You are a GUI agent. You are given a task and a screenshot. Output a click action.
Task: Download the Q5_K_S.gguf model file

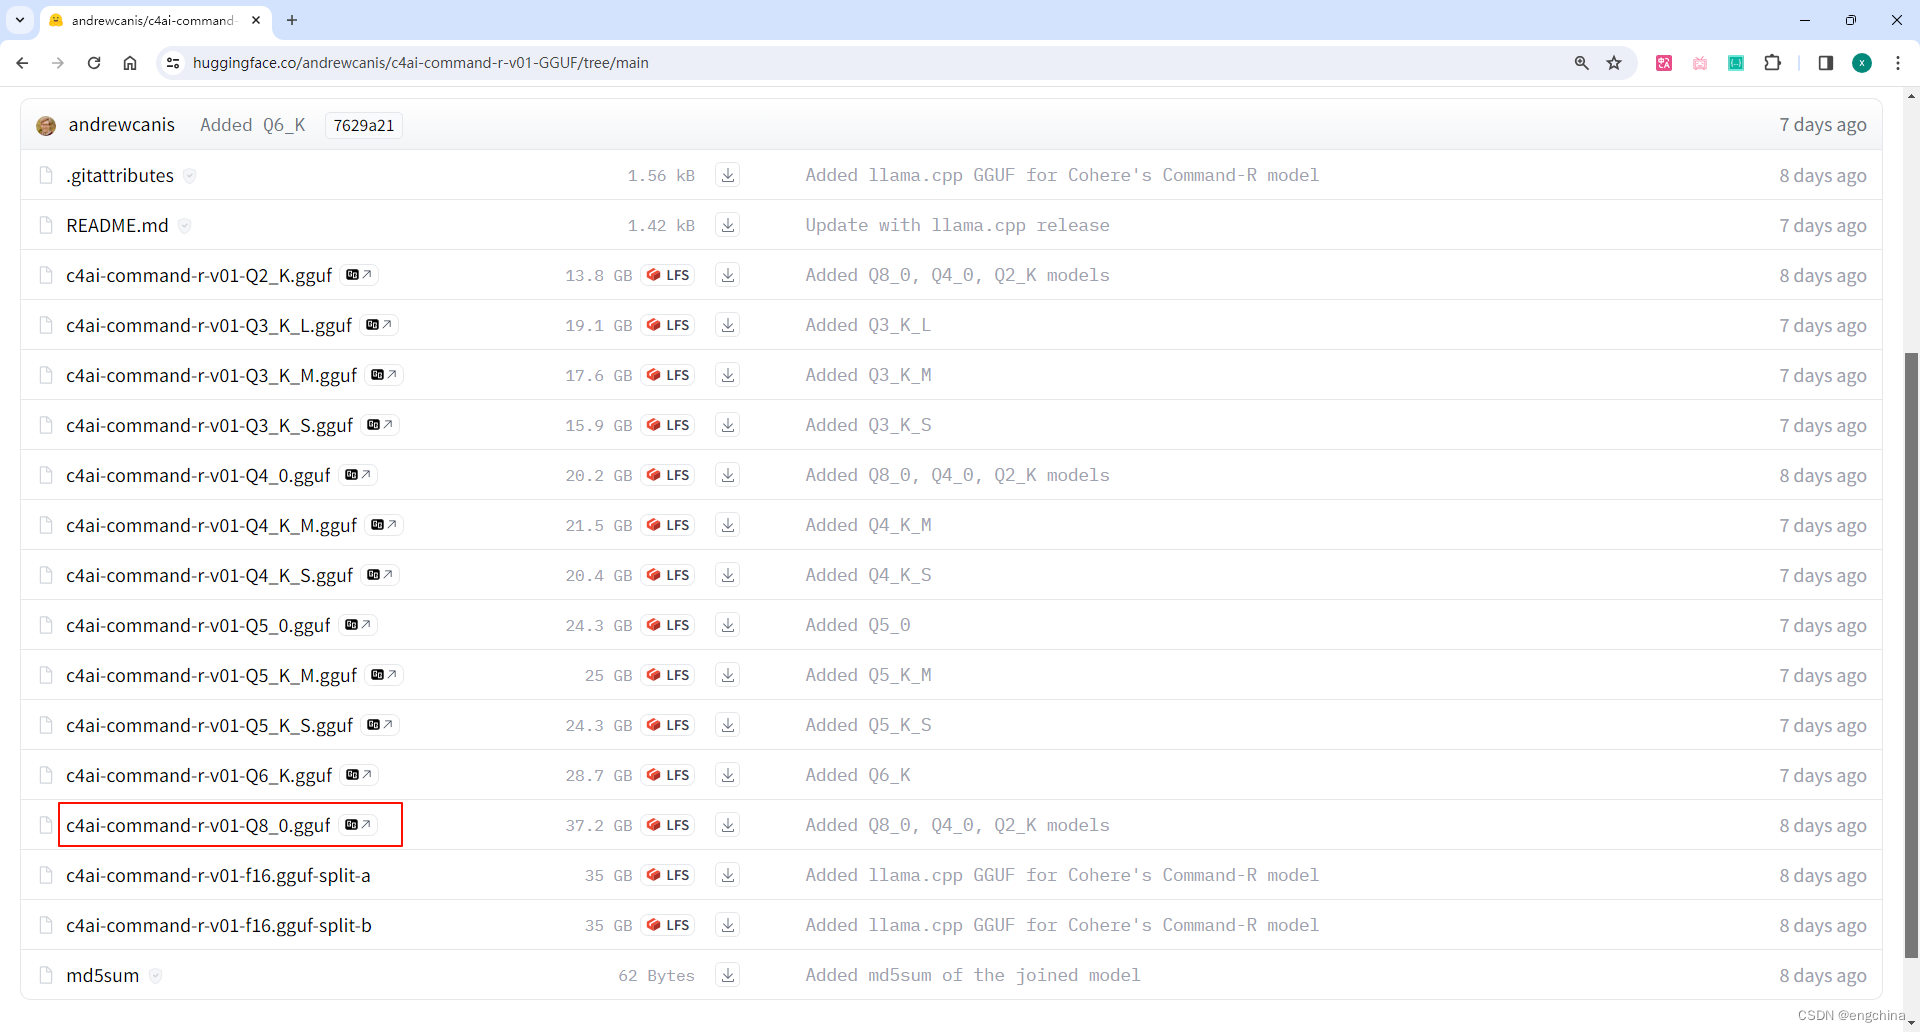click(728, 725)
